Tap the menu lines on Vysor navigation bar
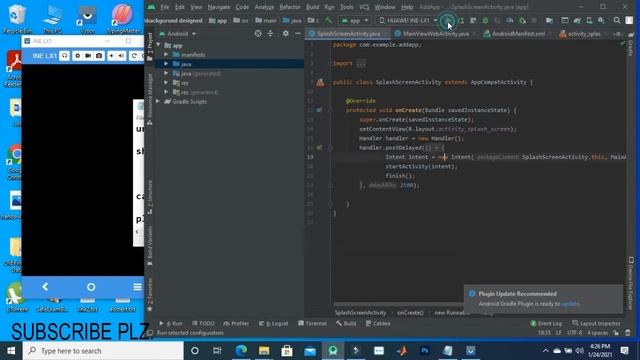 click(137, 287)
